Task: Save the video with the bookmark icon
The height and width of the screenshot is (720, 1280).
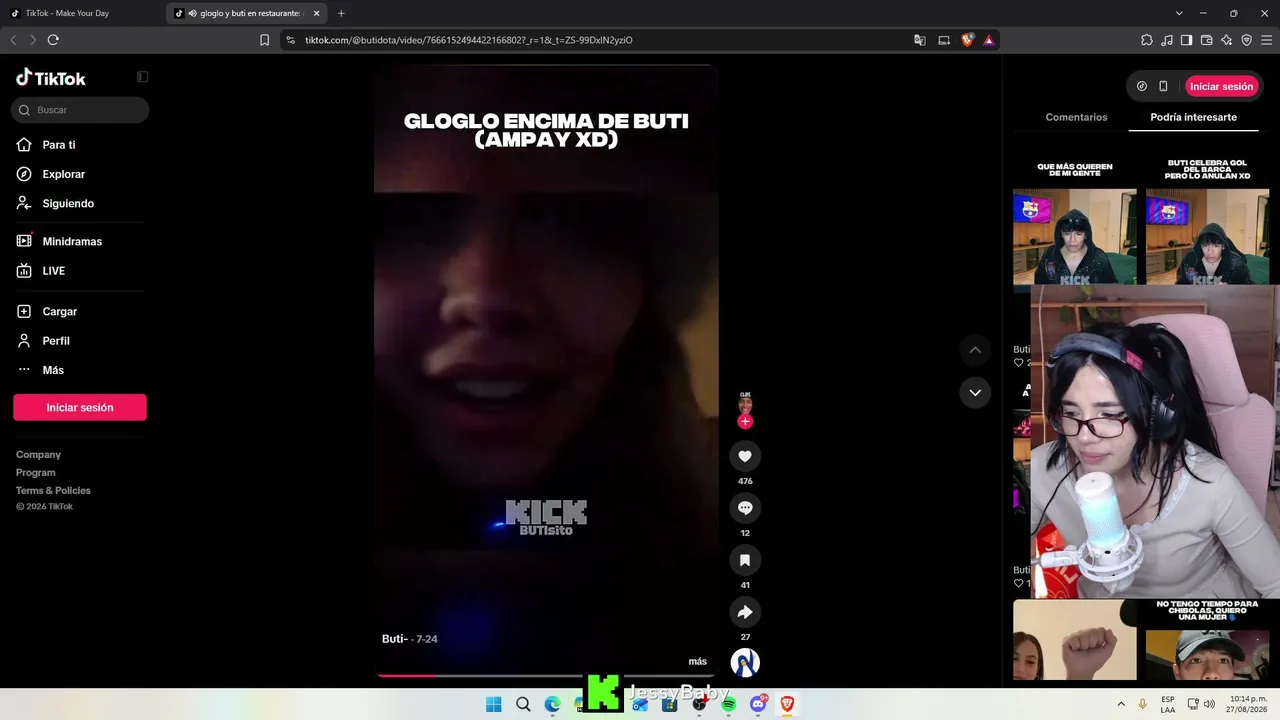Action: click(x=745, y=560)
